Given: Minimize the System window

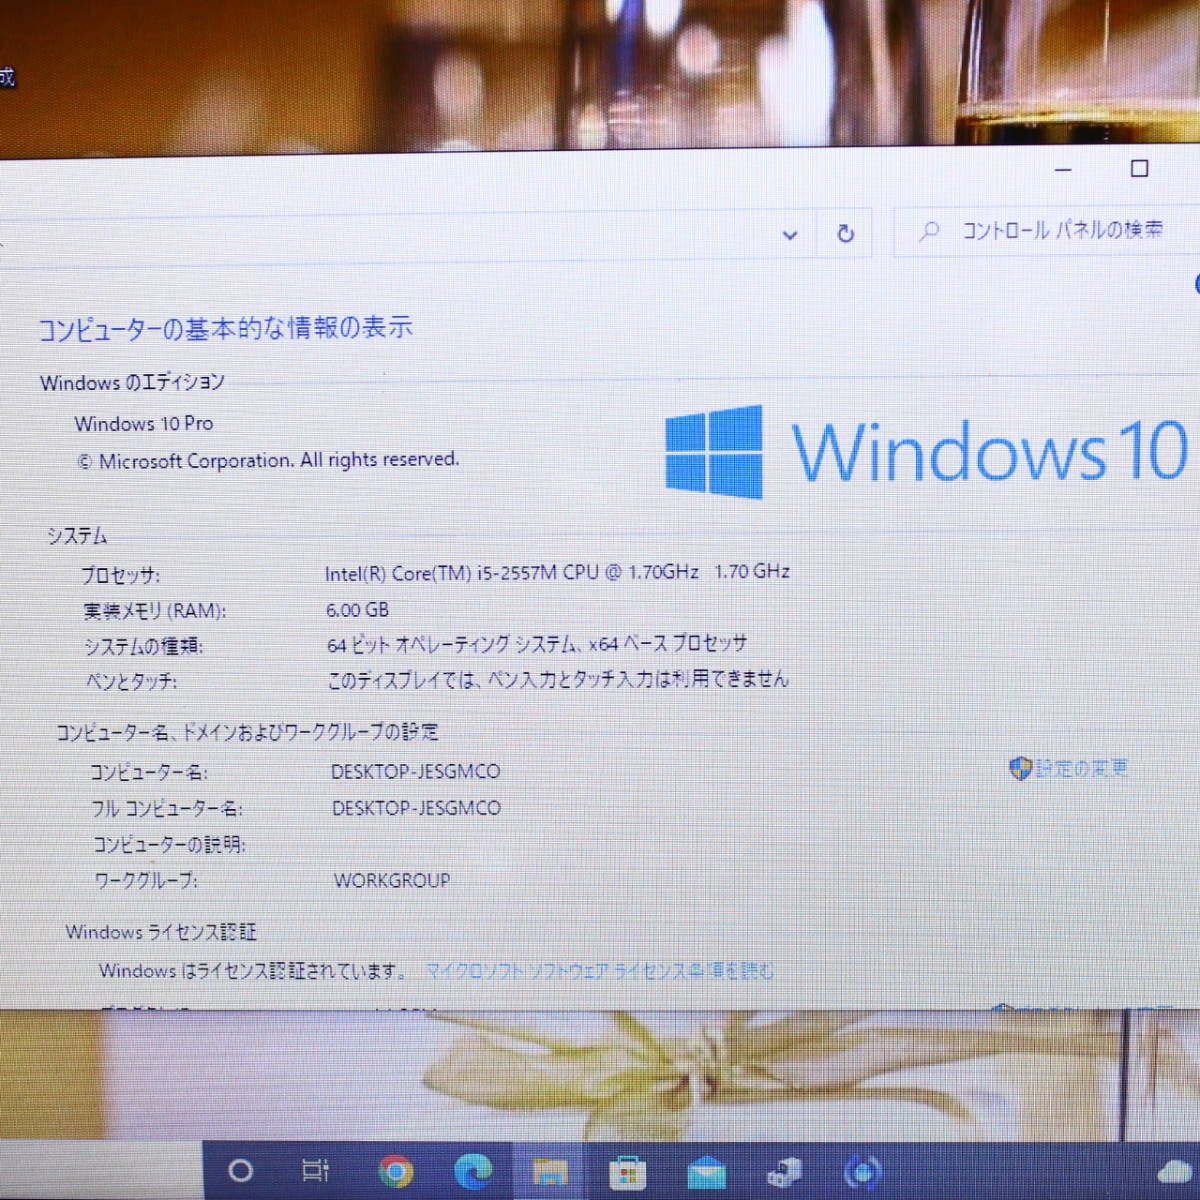Looking at the screenshot, I should (x=1063, y=170).
